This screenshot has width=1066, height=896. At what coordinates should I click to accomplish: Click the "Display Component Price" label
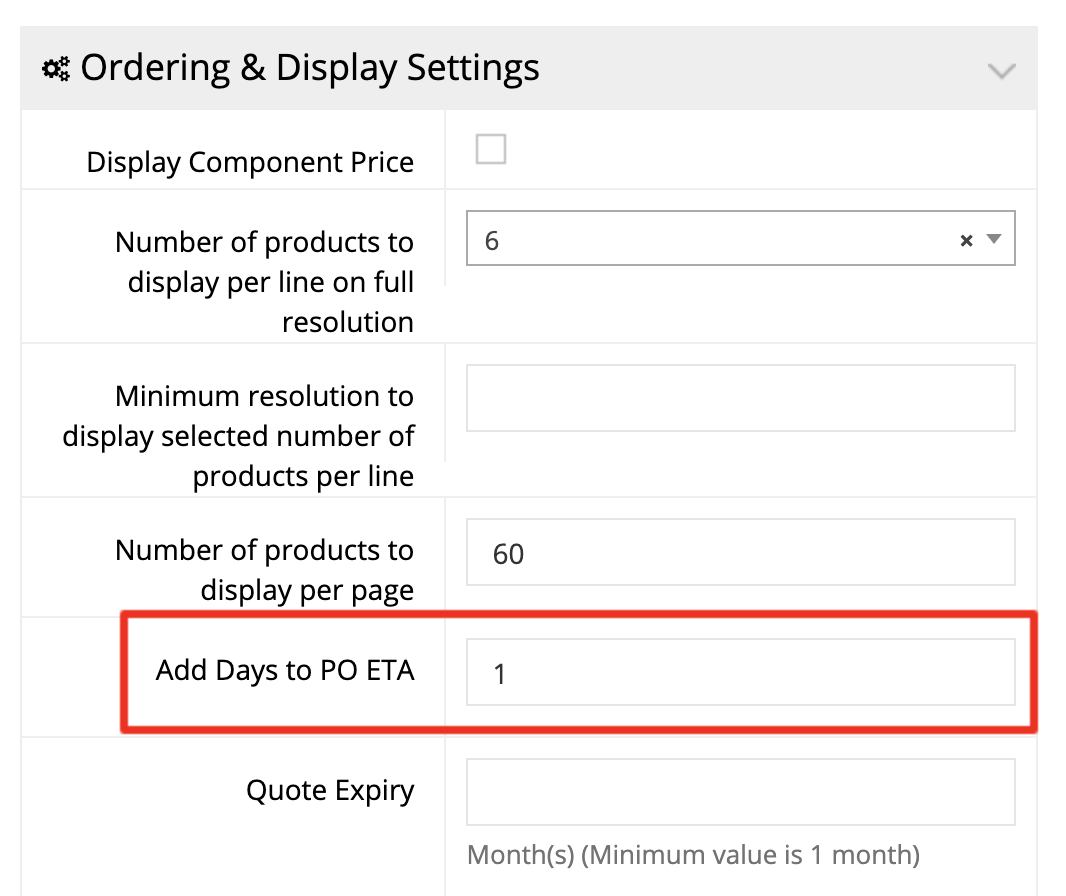tap(250, 162)
